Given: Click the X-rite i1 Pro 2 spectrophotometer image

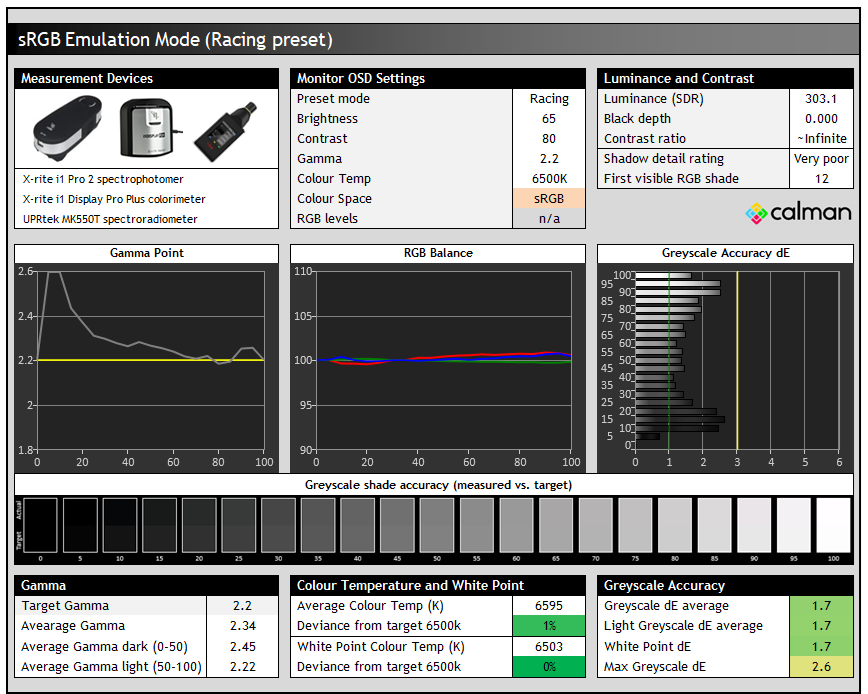Looking at the screenshot, I should coord(68,129).
